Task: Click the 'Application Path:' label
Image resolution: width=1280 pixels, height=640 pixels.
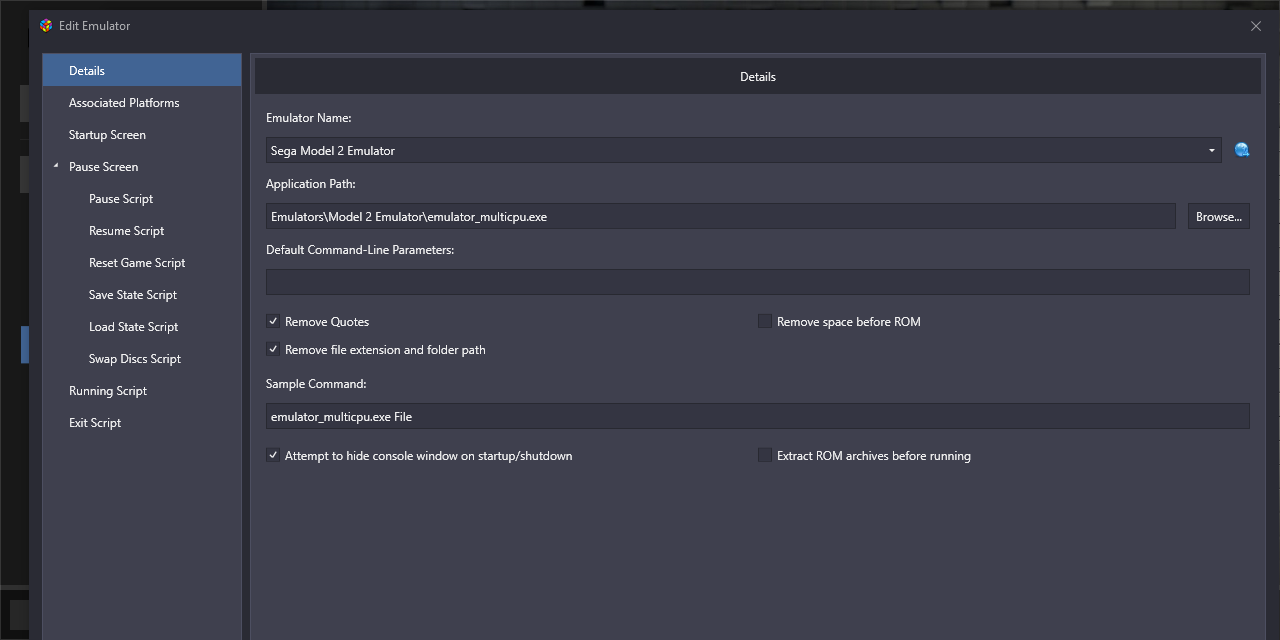Action: pyautogui.click(x=311, y=184)
